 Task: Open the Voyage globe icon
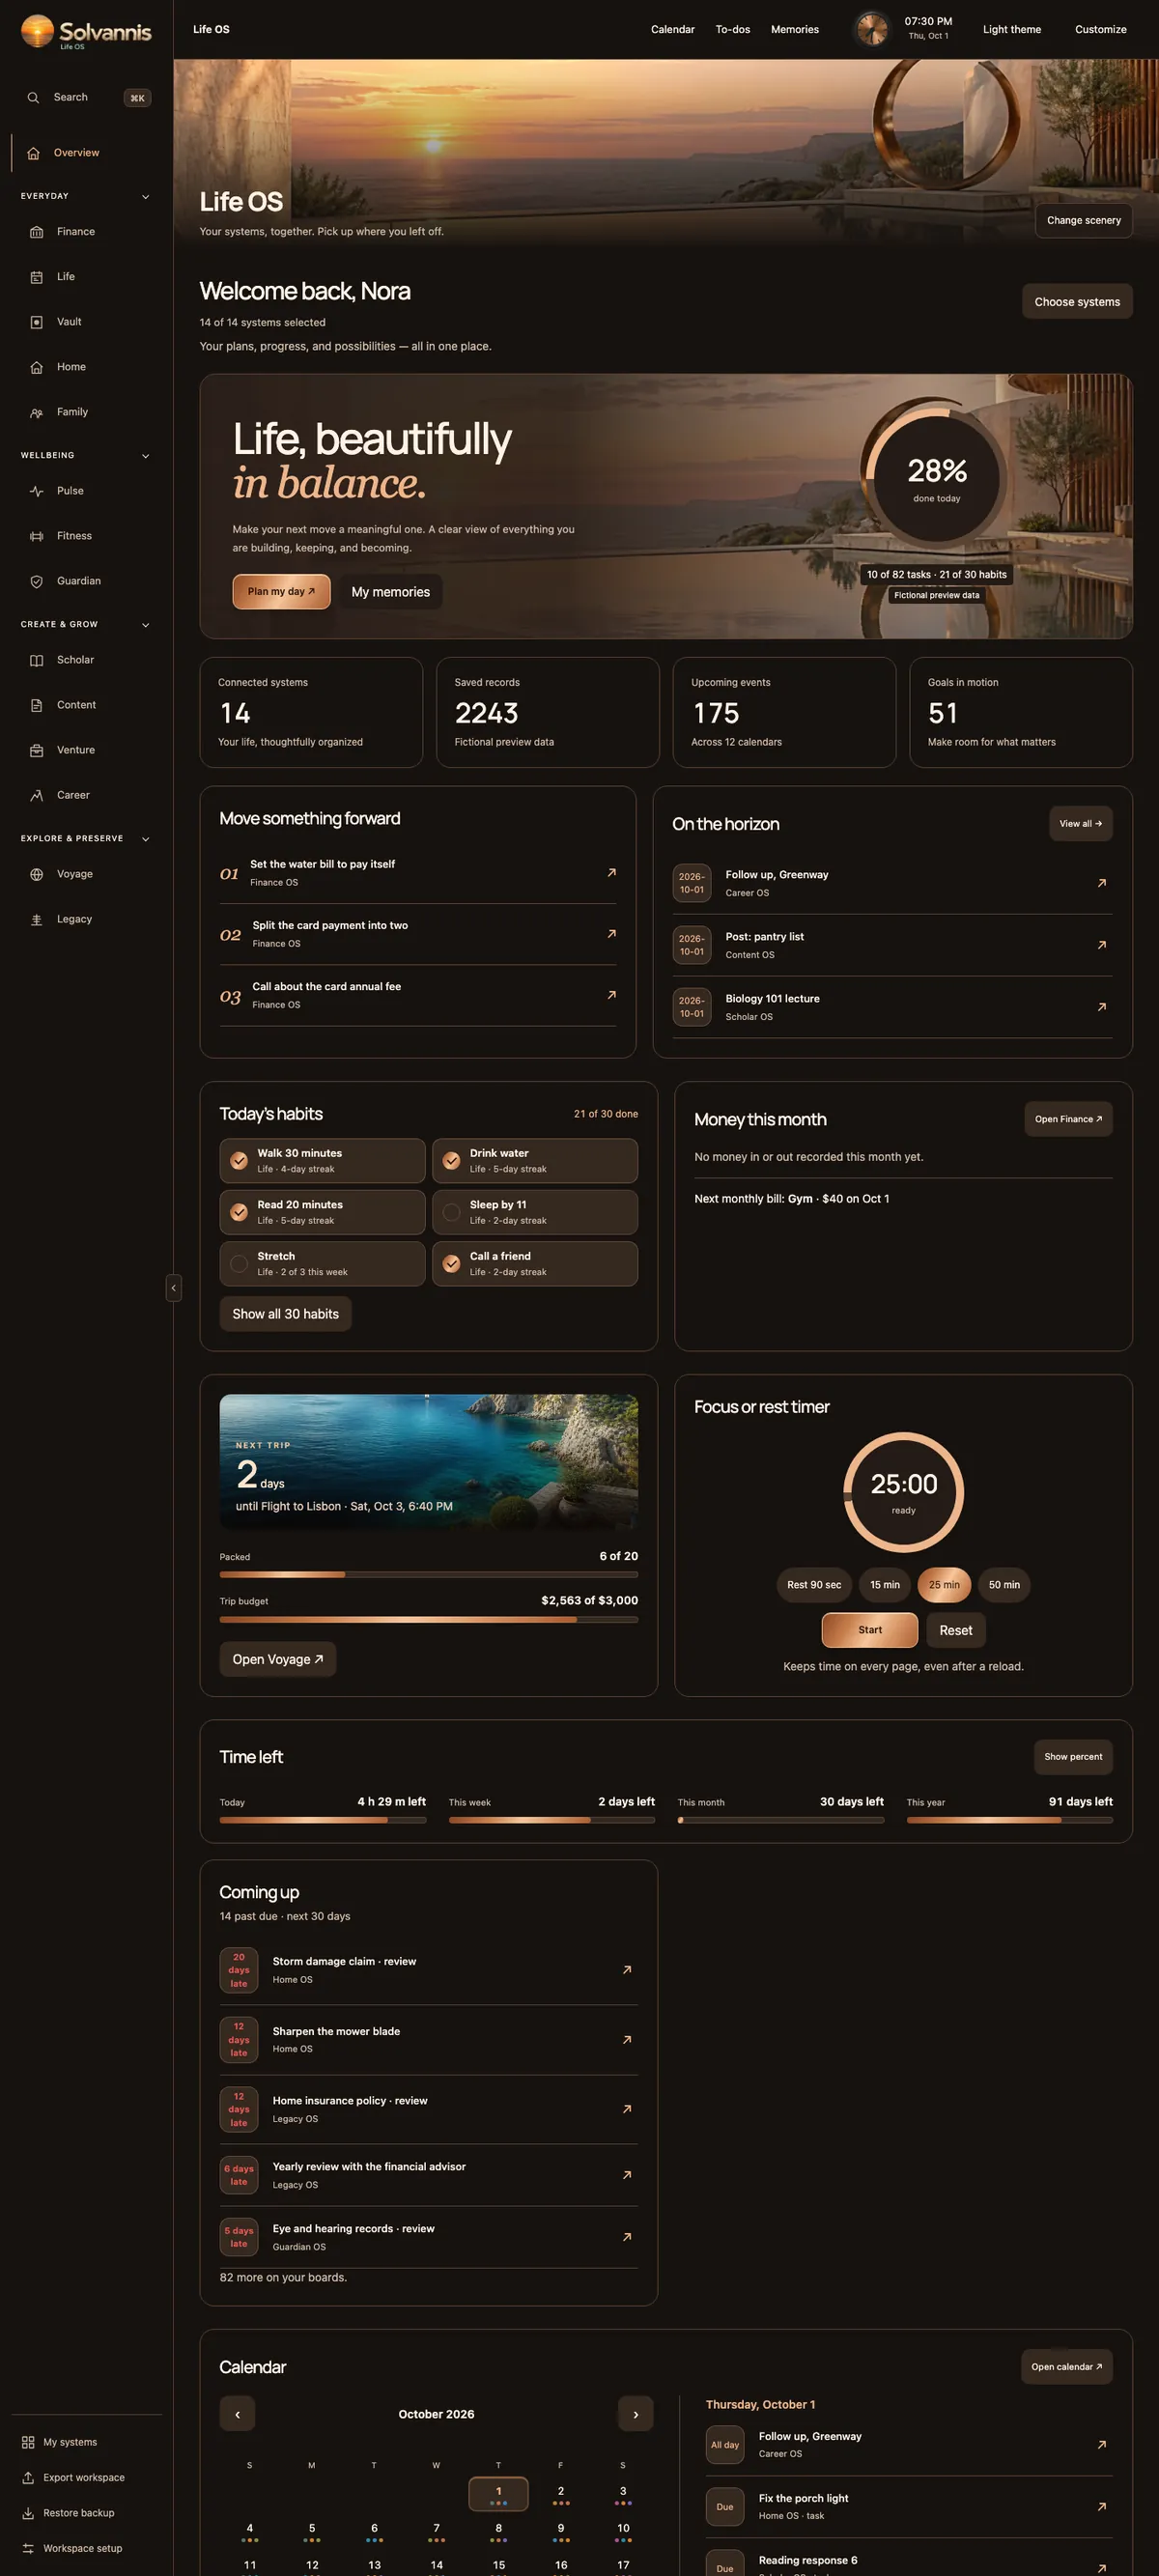click(37, 874)
